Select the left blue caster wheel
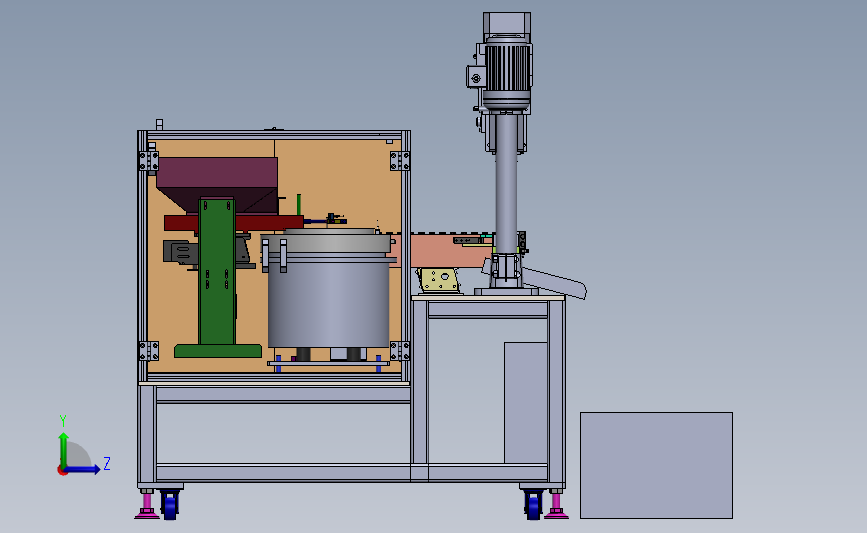This screenshot has width=867, height=533. [170, 504]
